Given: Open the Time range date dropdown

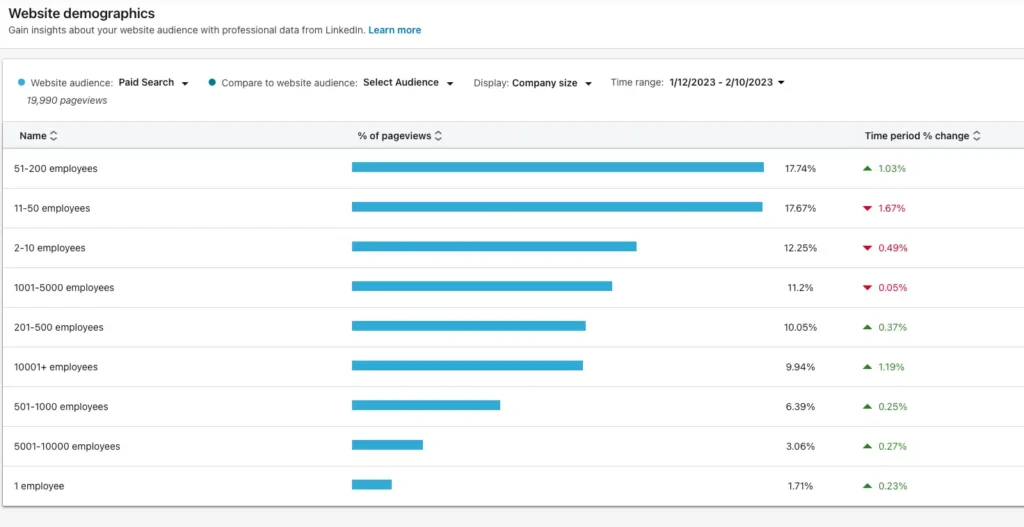Looking at the screenshot, I should [x=726, y=83].
